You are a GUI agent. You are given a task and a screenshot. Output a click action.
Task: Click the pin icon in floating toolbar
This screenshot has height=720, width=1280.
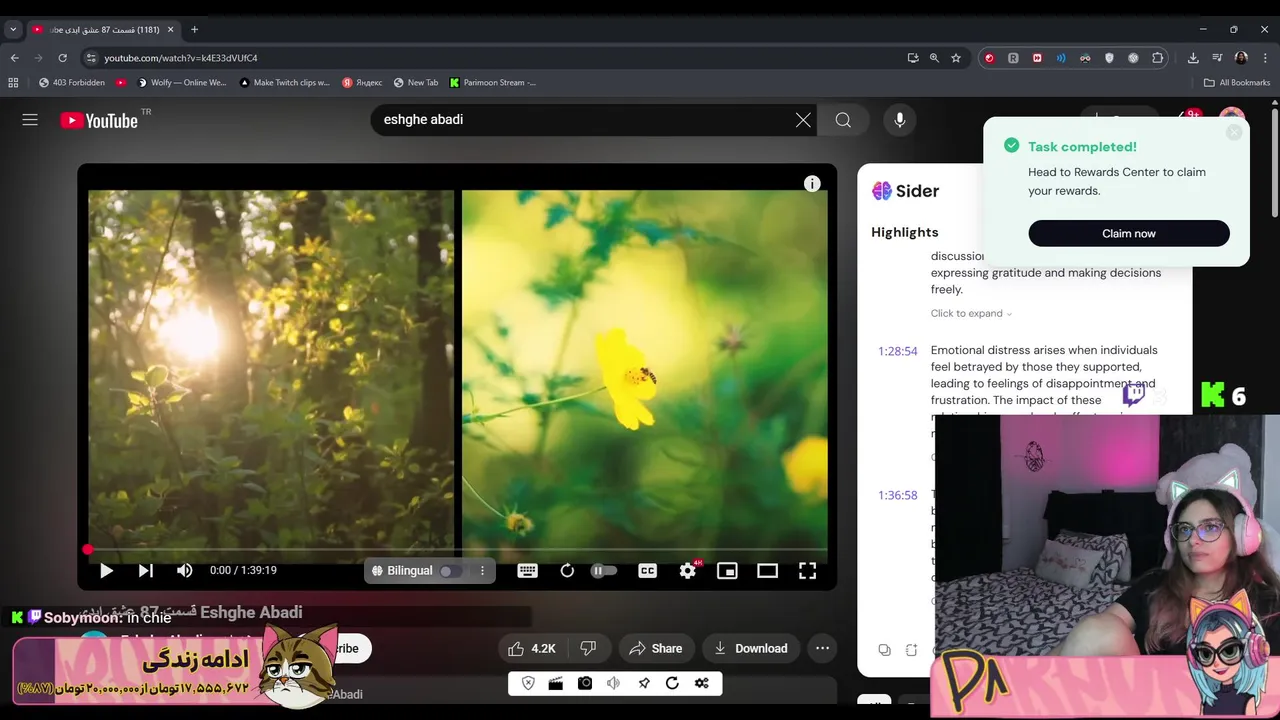pos(643,683)
